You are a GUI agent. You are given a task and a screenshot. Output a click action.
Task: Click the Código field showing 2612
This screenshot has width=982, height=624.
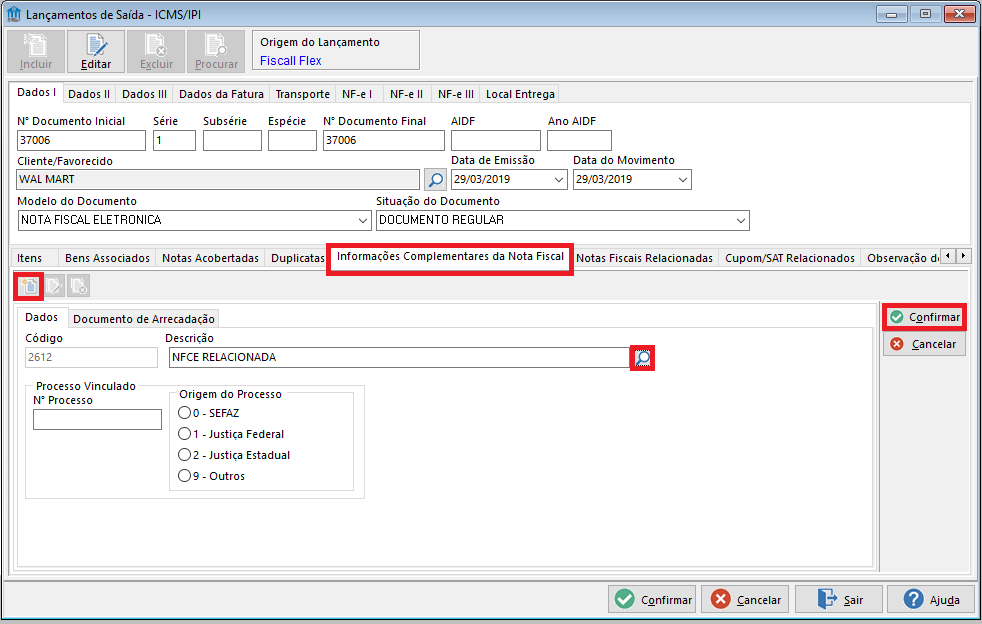91,357
